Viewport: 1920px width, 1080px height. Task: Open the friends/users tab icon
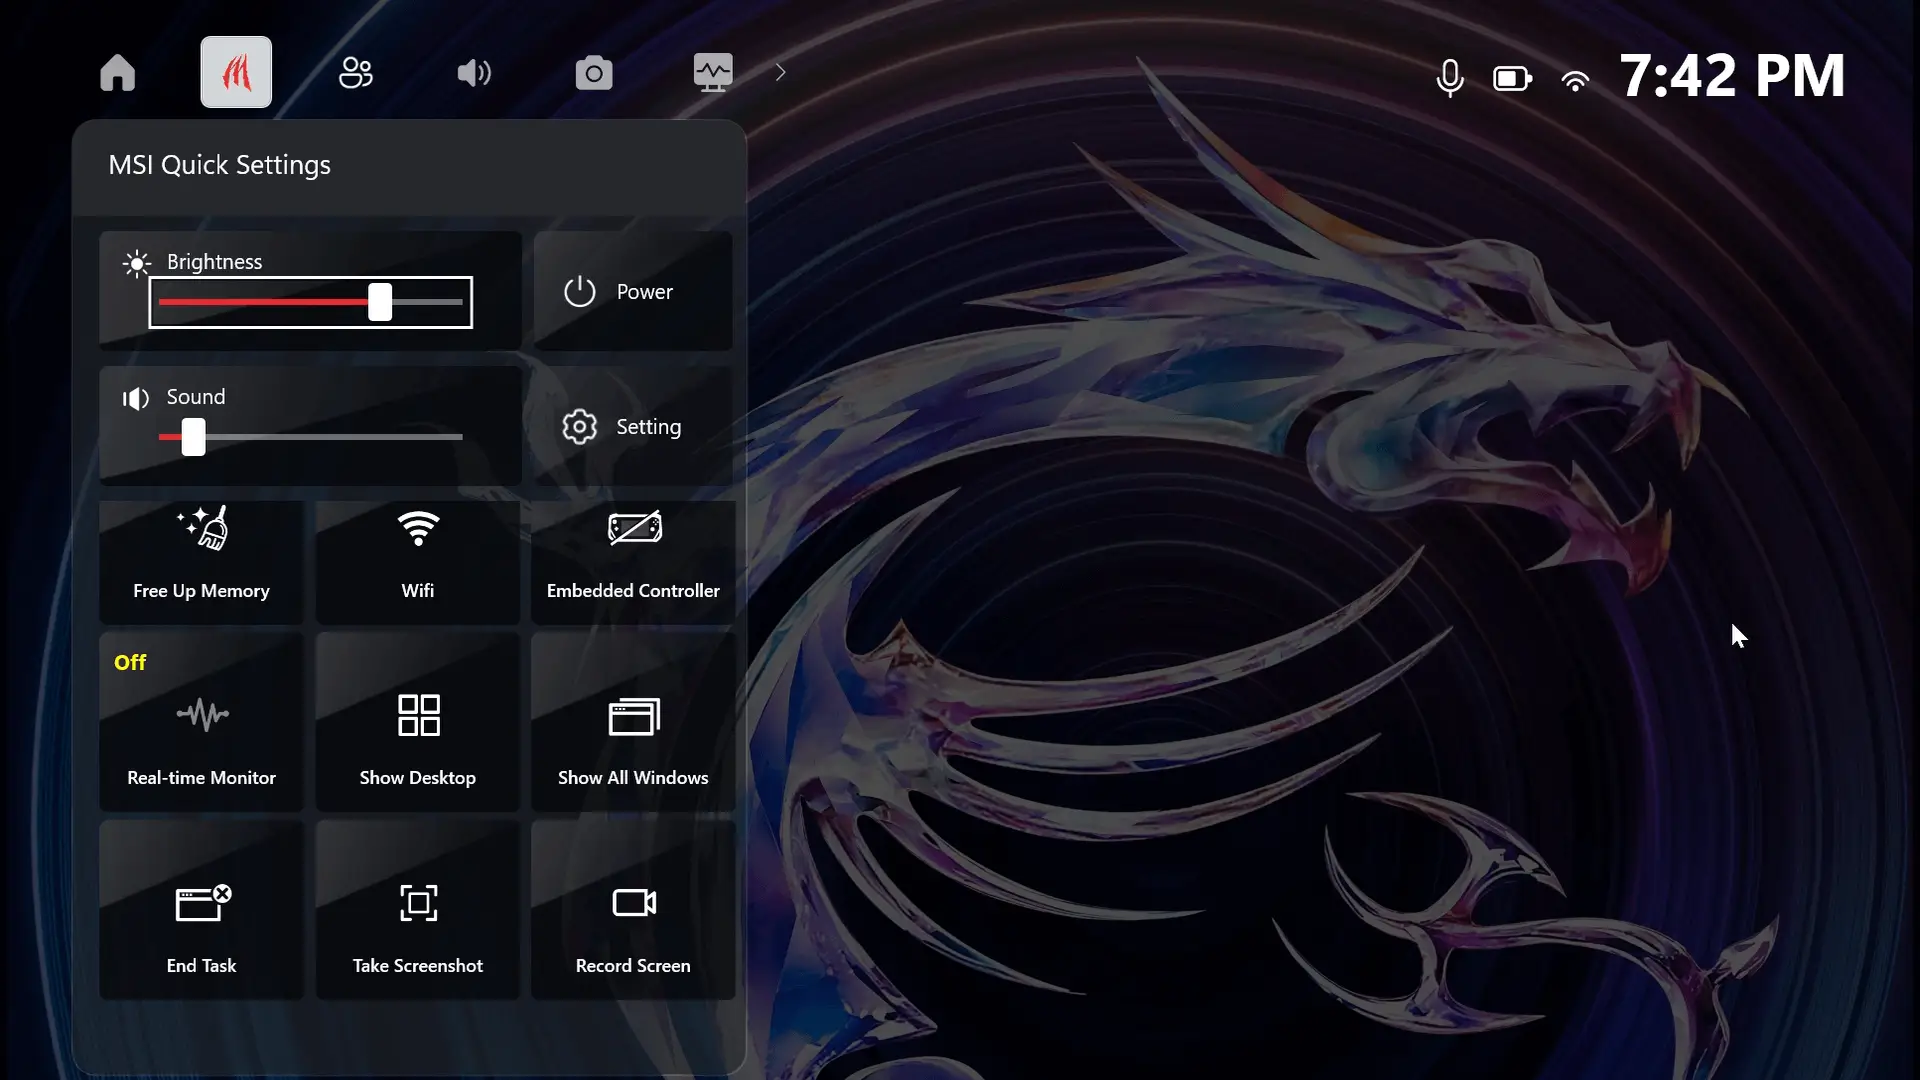click(355, 73)
